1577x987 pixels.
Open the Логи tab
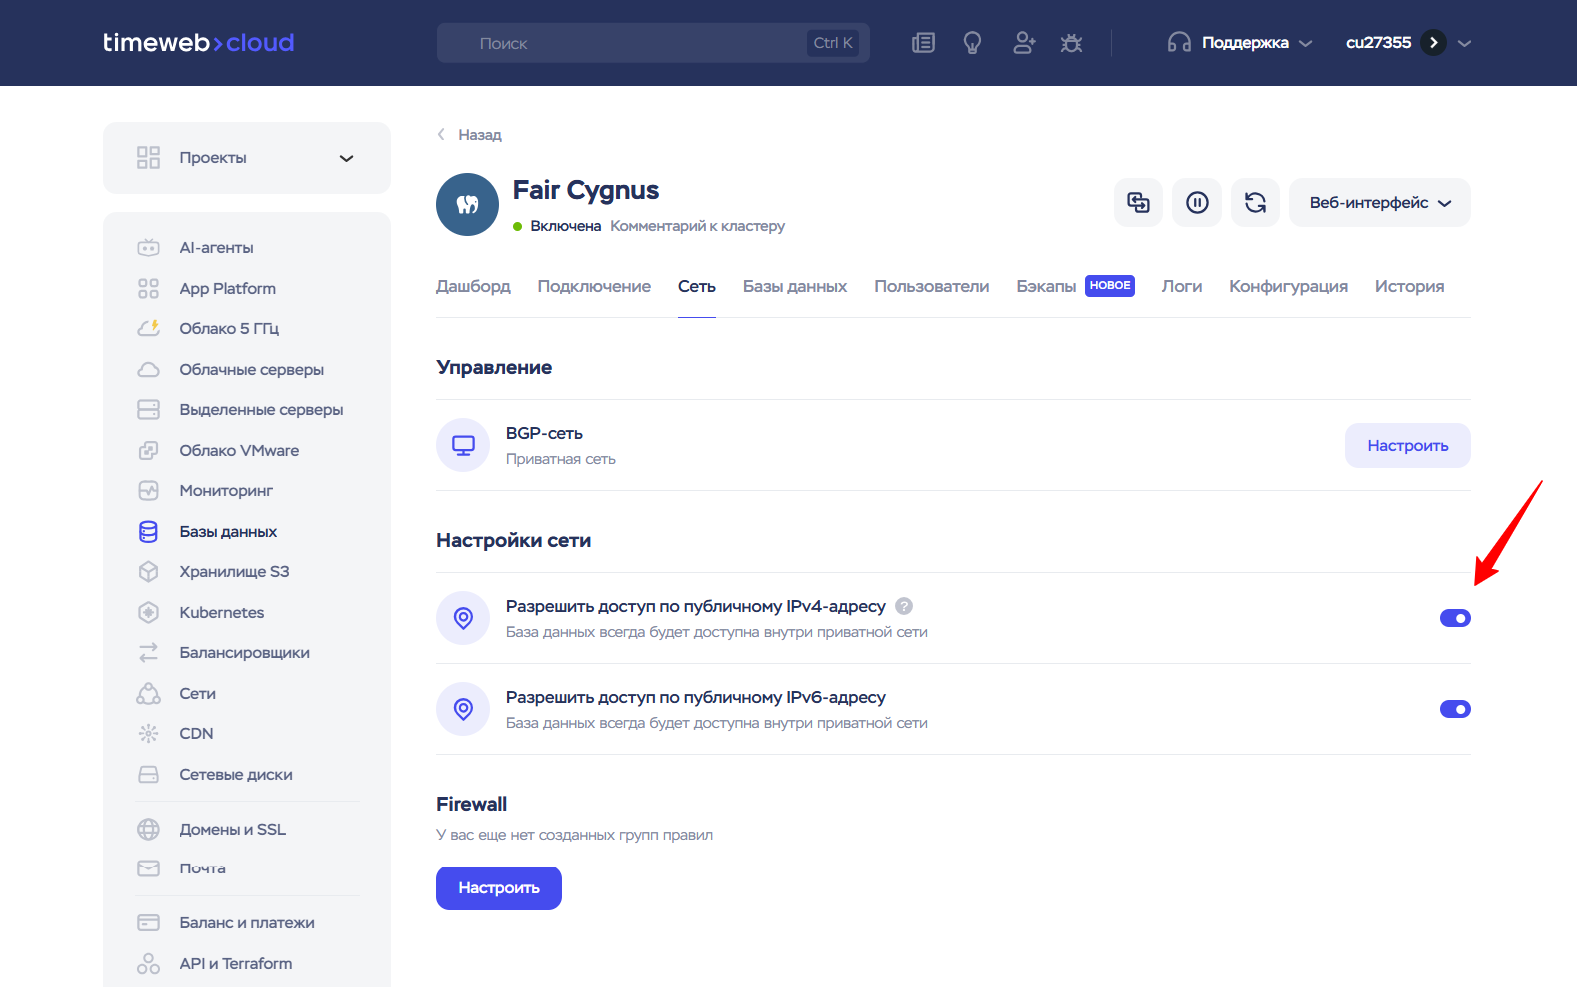(x=1182, y=286)
